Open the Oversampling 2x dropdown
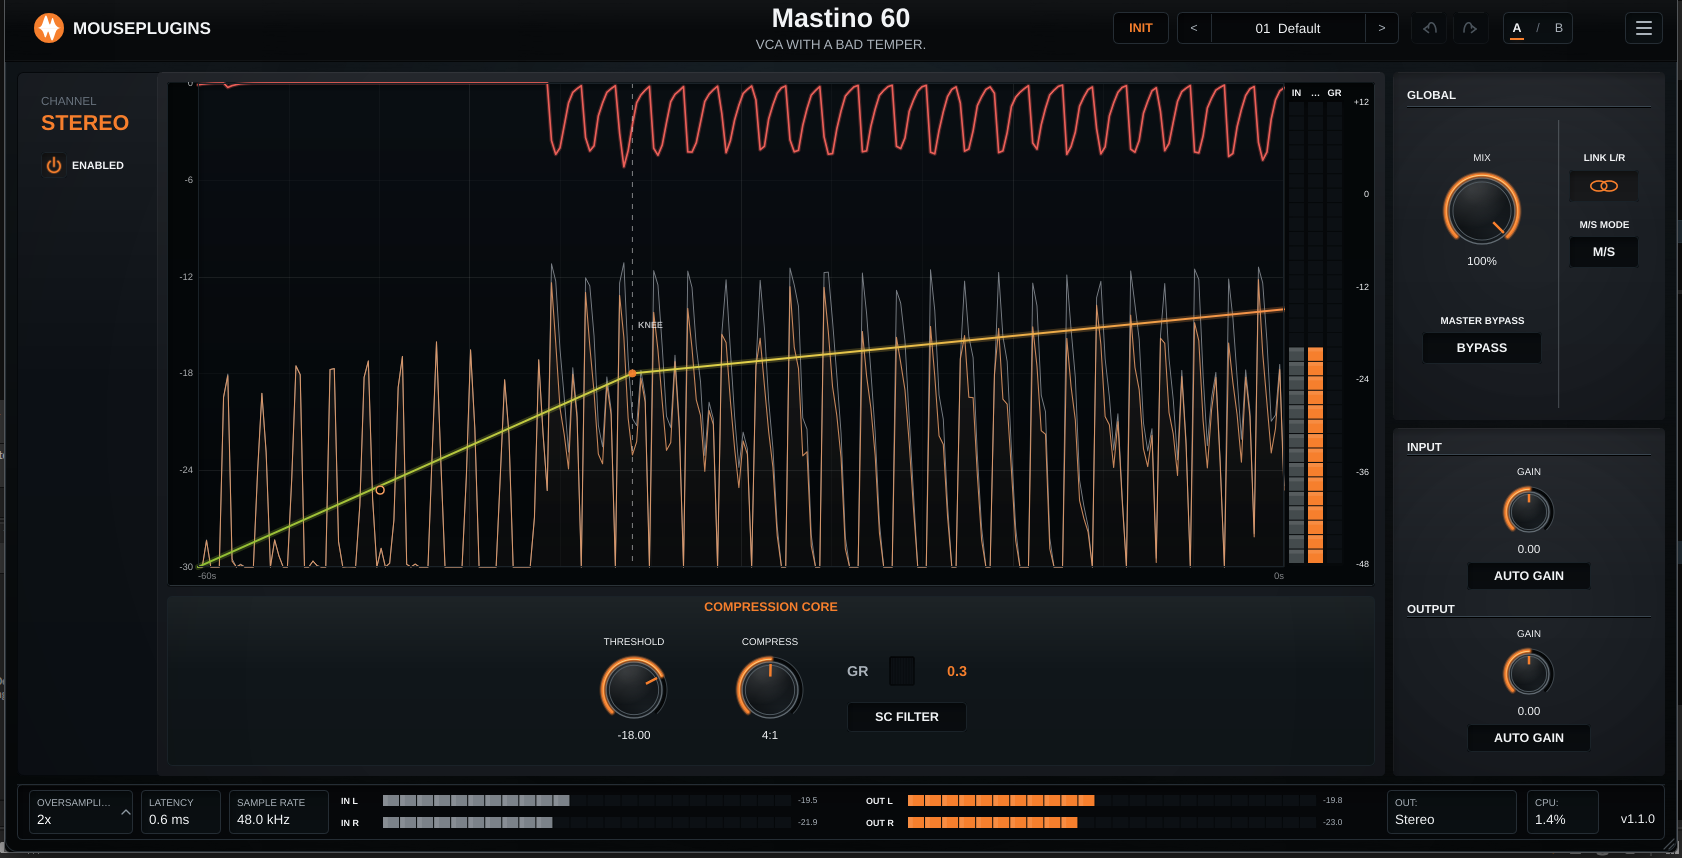Image resolution: width=1682 pixels, height=858 pixels. click(x=83, y=812)
